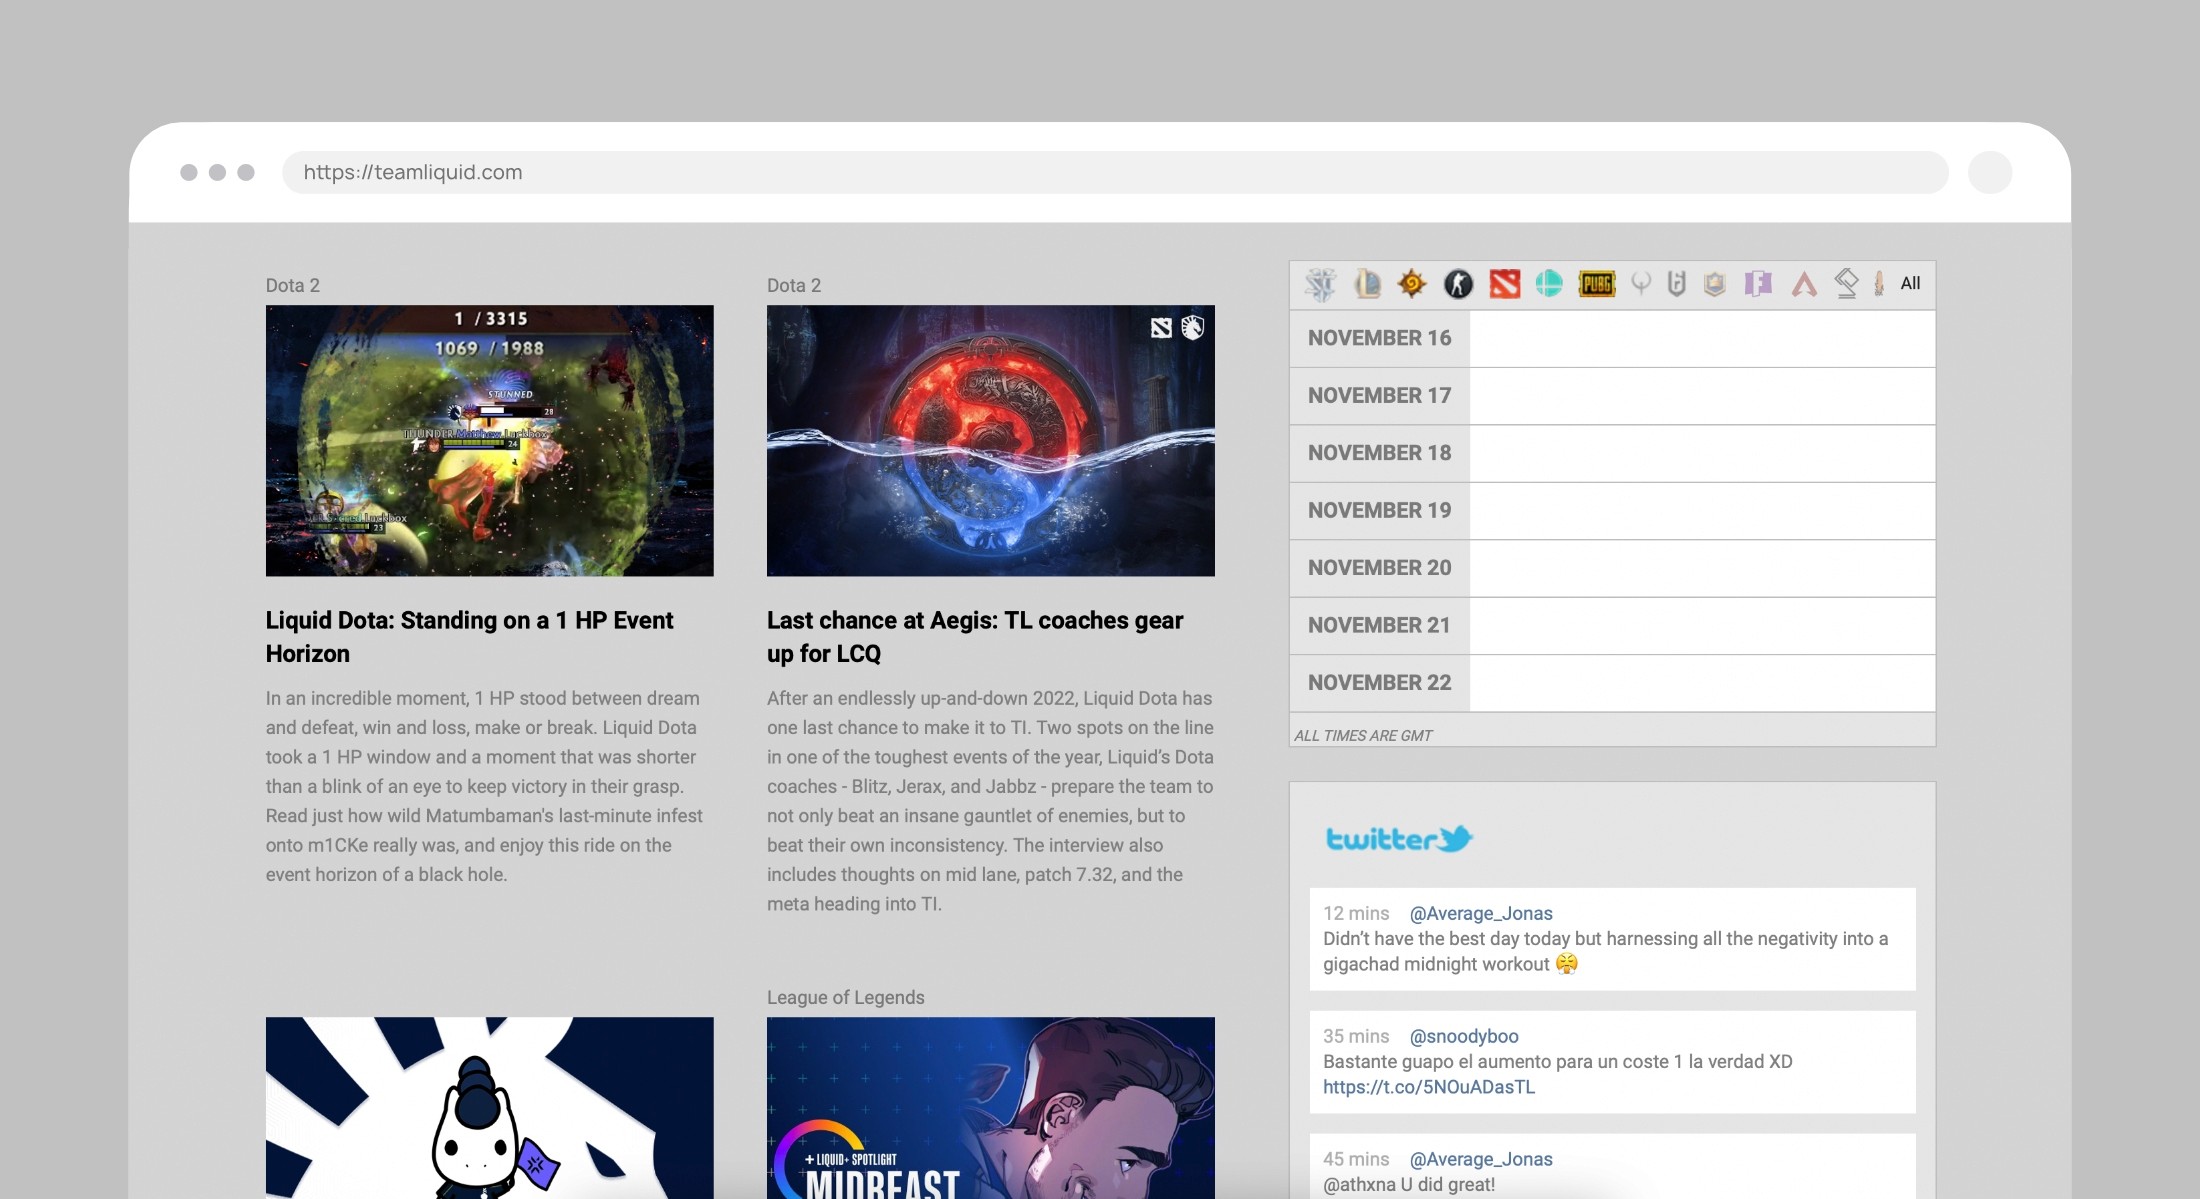
Task: Open the November 16 calendar row
Action: click(x=1379, y=338)
